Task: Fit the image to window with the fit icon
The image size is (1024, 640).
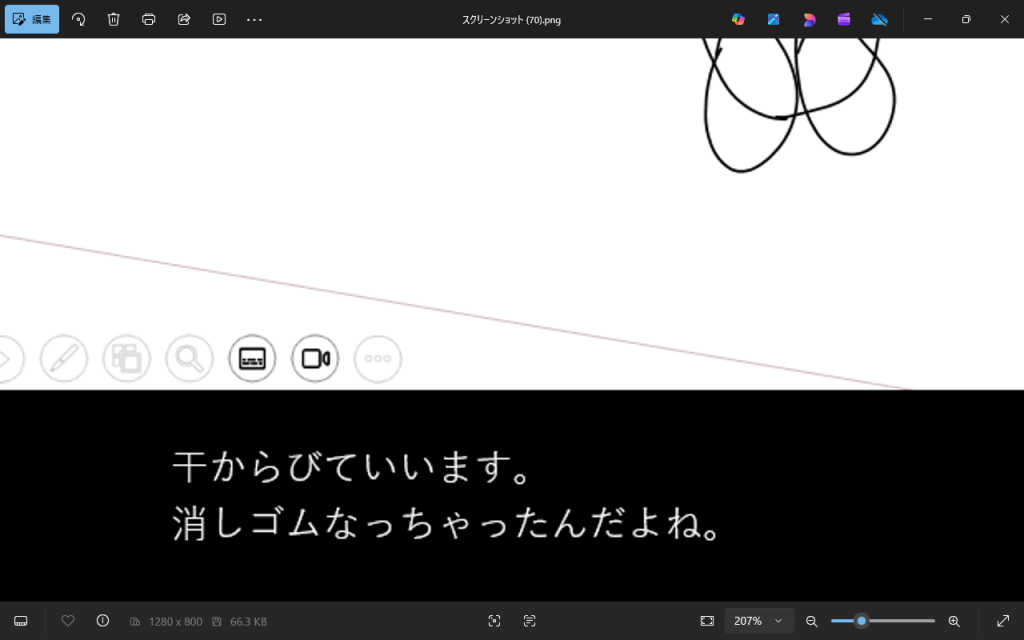Action: tap(707, 621)
